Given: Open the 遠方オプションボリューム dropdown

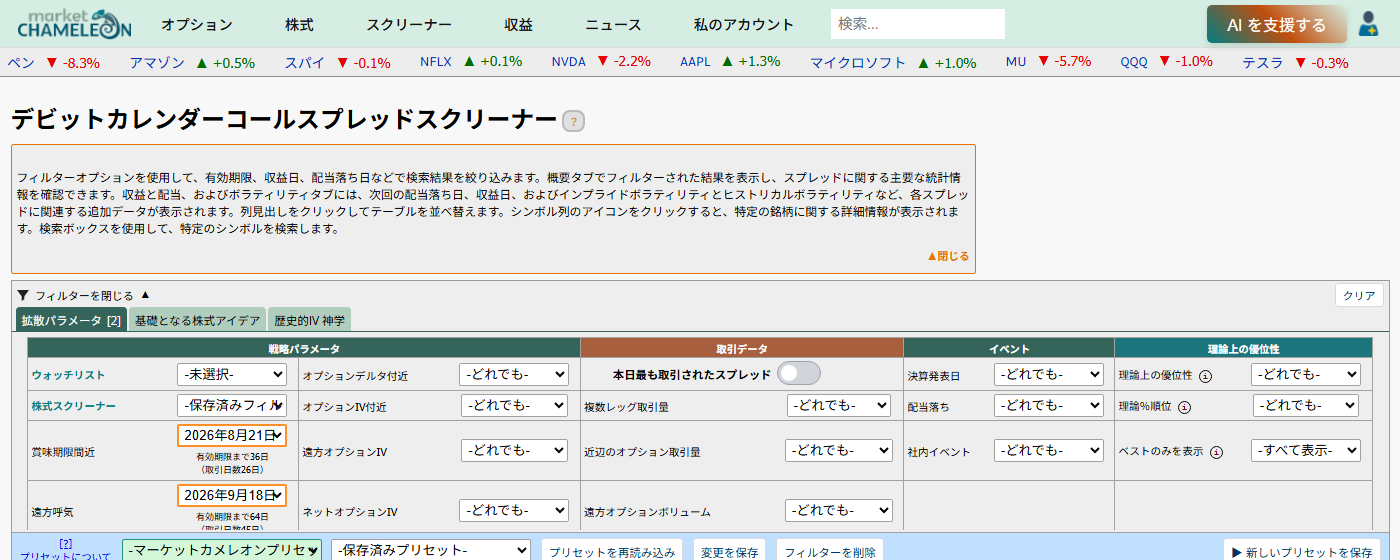Looking at the screenshot, I should click(x=838, y=510).
